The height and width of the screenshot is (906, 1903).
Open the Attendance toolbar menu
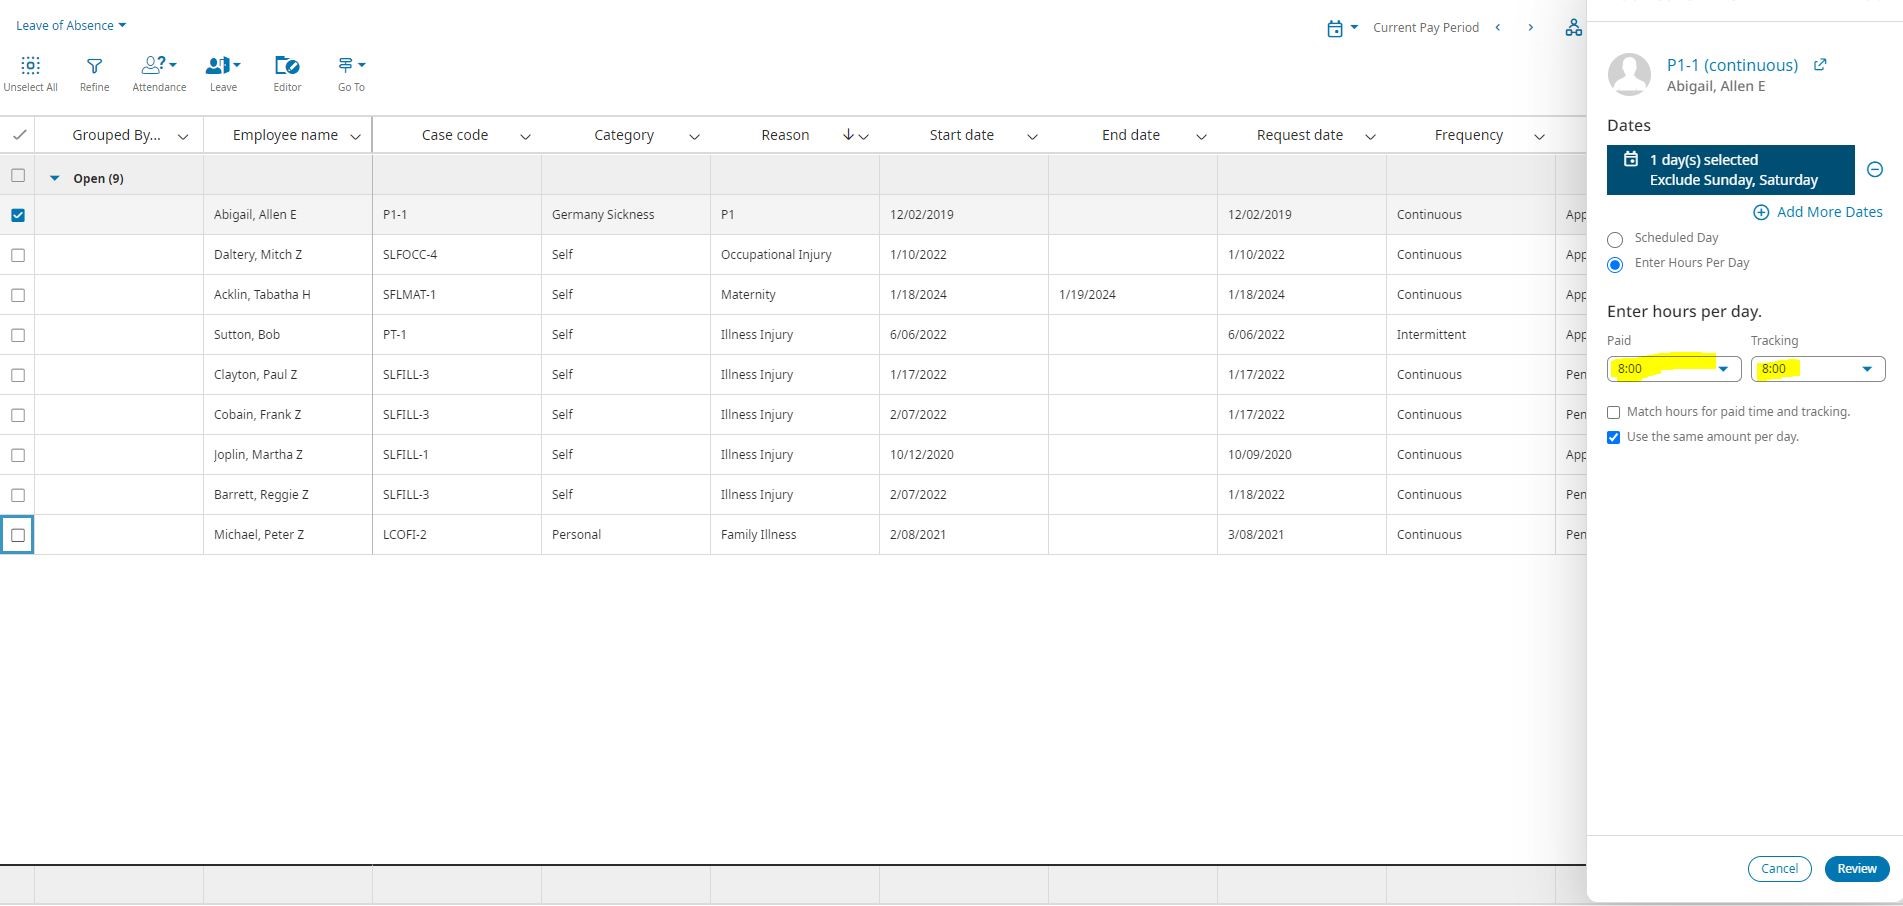point(159,66)
